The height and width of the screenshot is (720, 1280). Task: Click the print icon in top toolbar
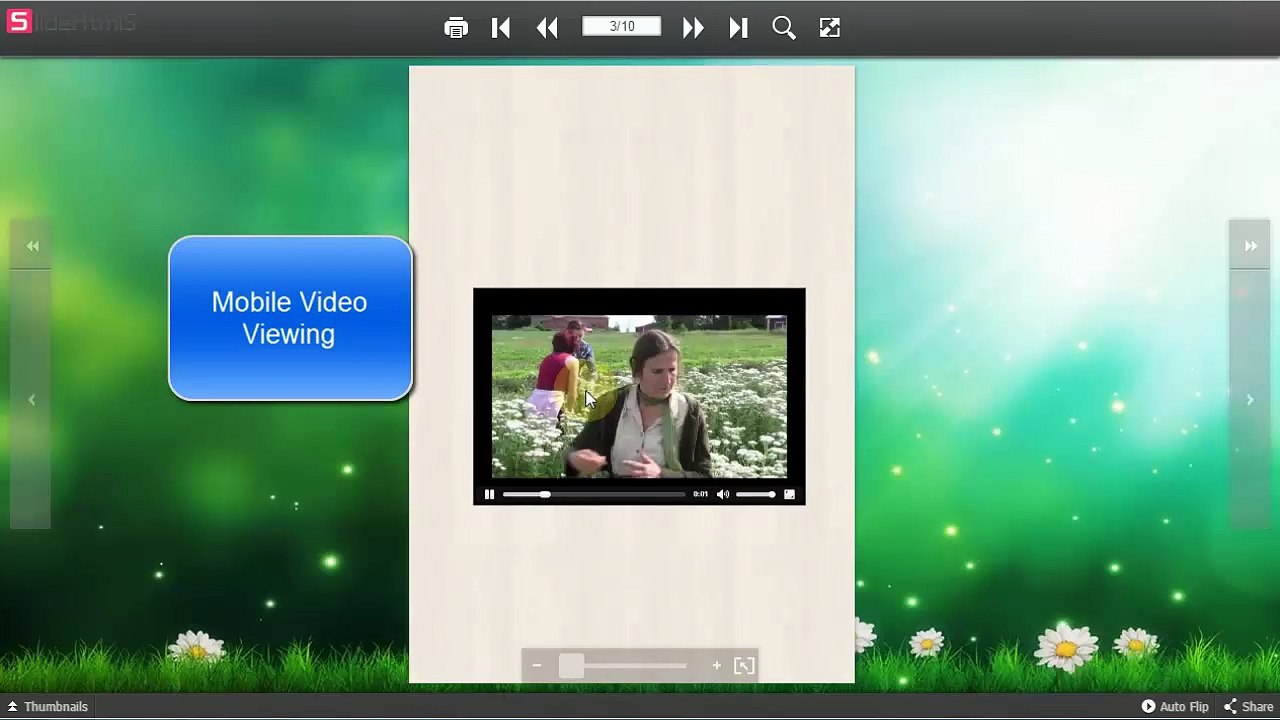tap(456, 28)
